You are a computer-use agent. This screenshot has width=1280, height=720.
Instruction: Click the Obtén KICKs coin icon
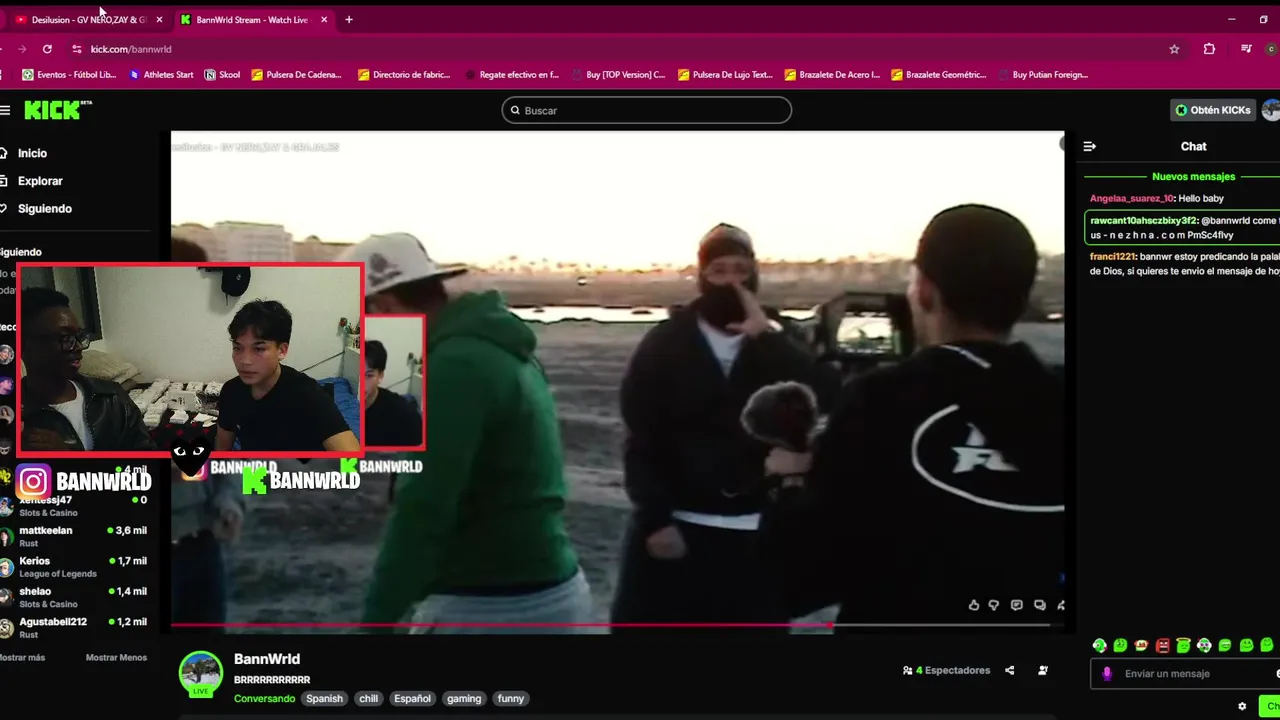coord(1181,110)
